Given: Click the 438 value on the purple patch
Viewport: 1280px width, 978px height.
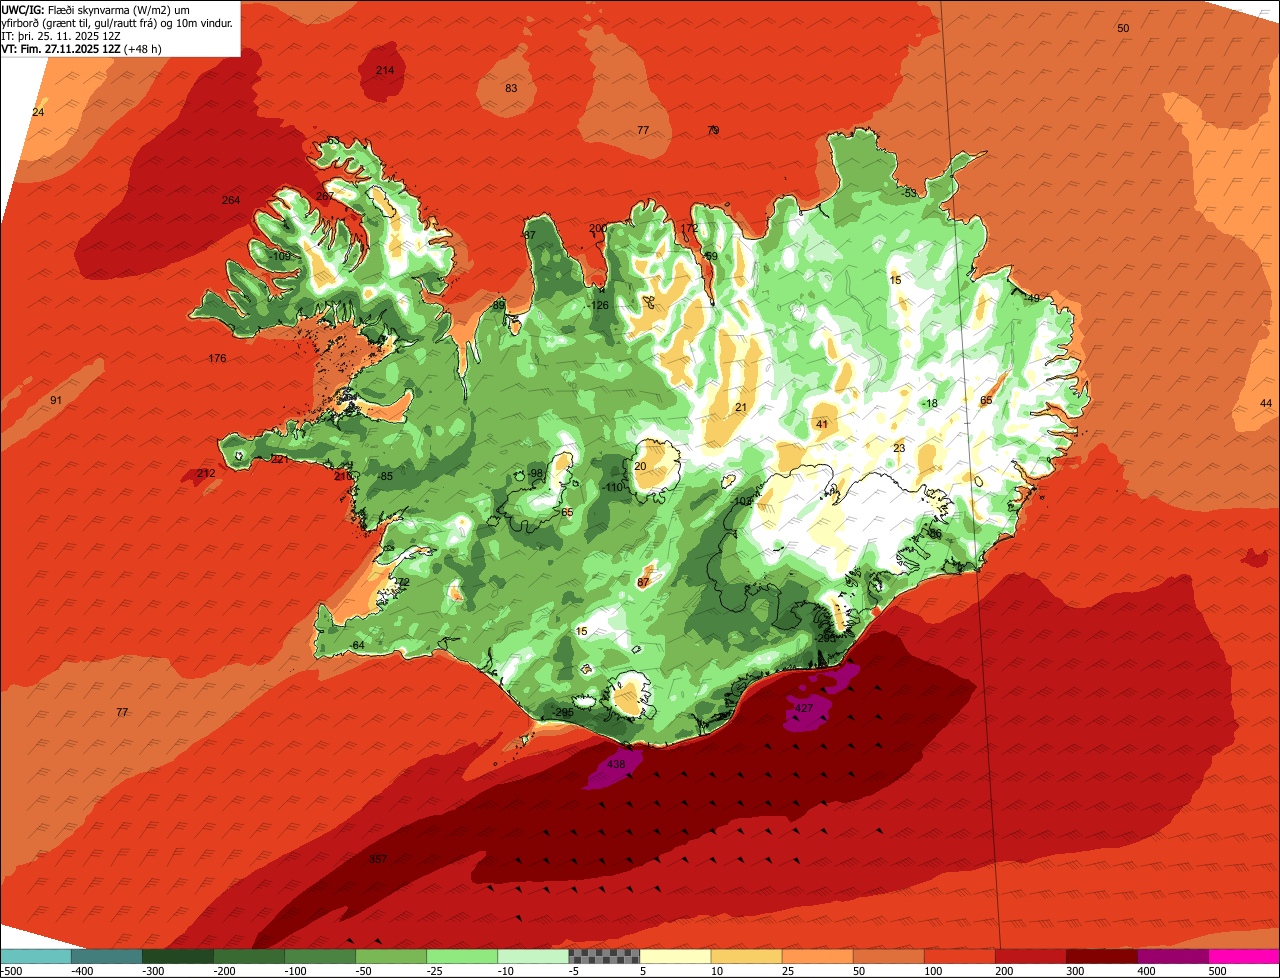Looking at the screenshot, I should tap(616, 764).
